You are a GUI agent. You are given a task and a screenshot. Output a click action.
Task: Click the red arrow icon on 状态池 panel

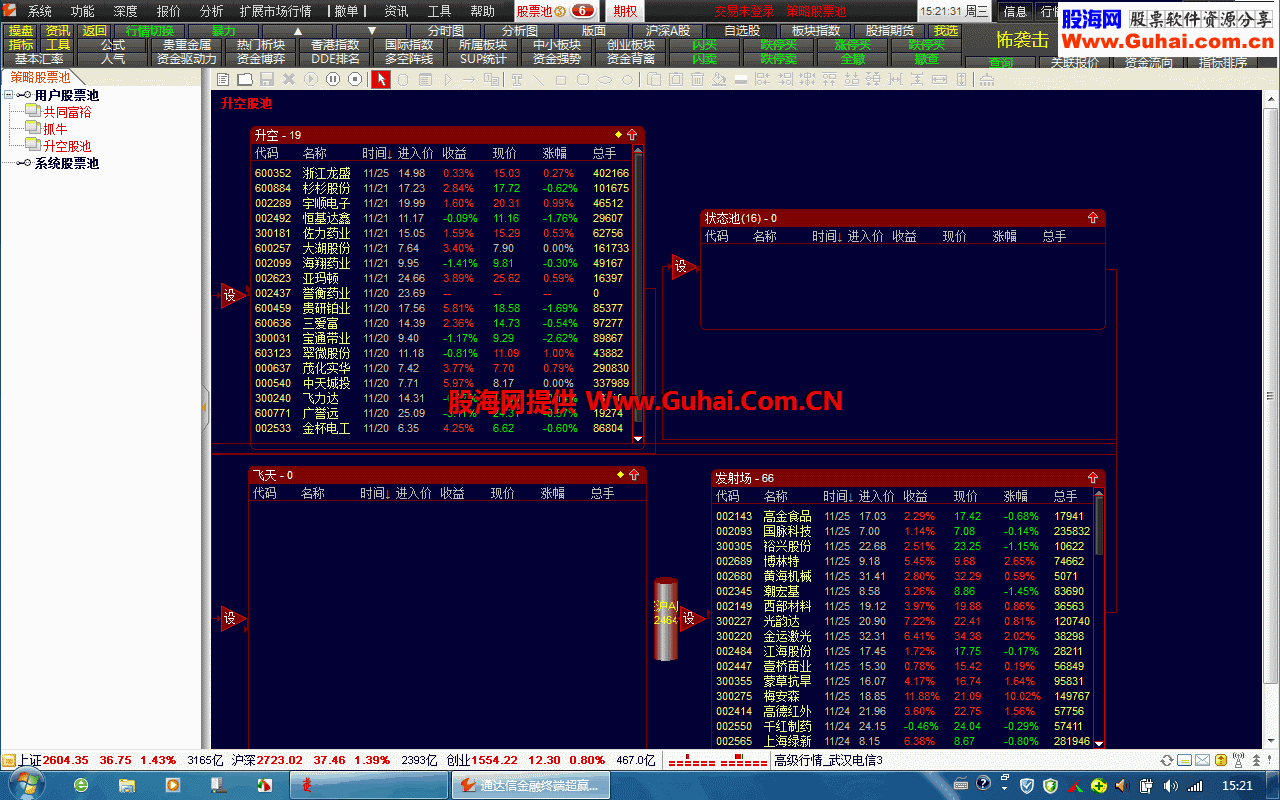pyautogui.click(x=1093, y=217)
